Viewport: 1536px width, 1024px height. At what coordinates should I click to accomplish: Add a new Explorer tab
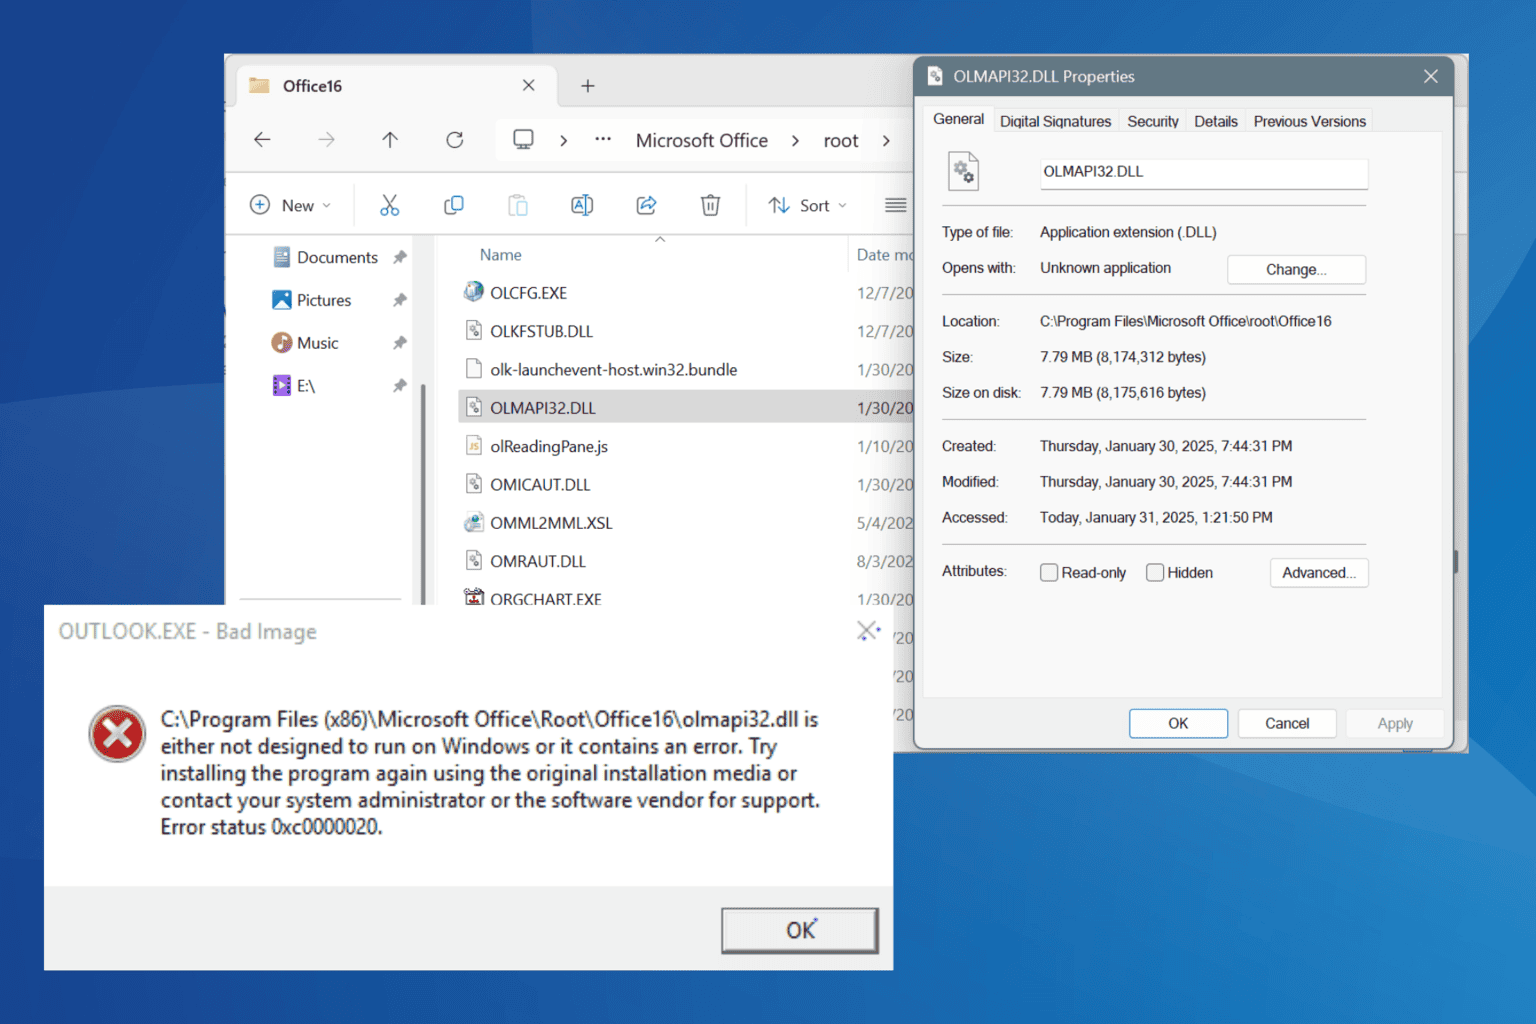(x=588, y=86)
